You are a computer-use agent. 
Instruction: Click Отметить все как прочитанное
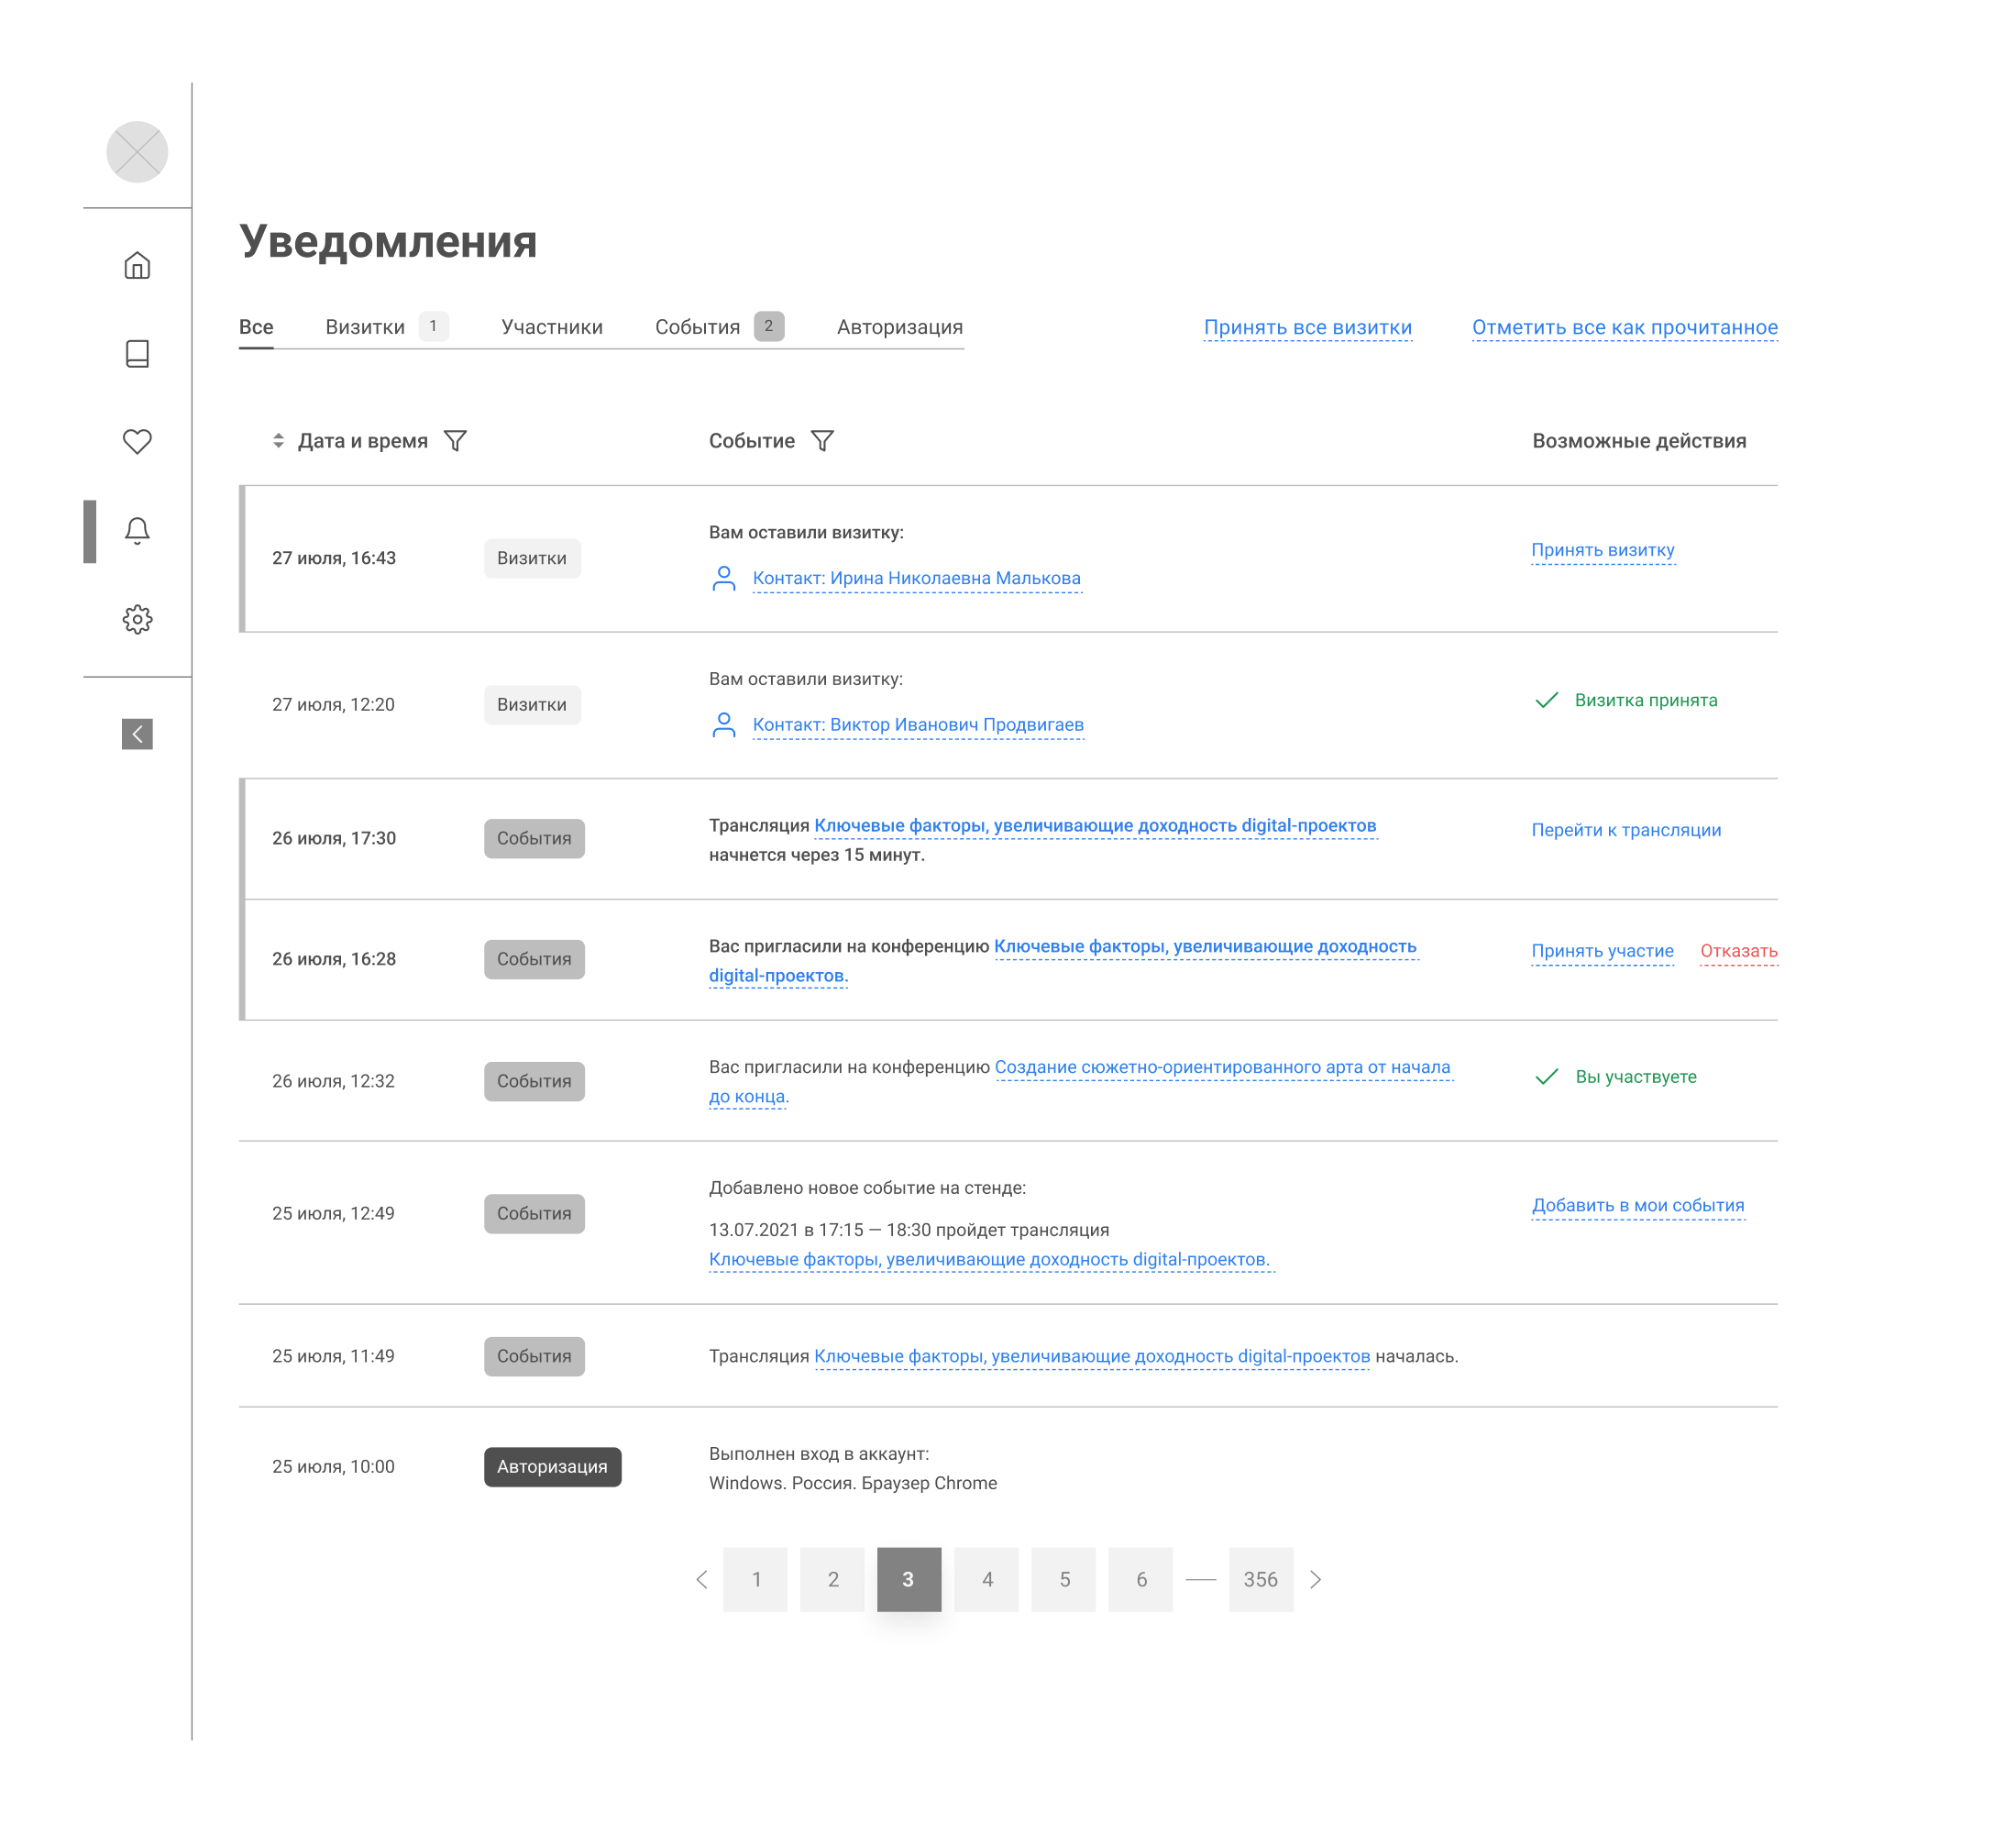point(1624,327)
